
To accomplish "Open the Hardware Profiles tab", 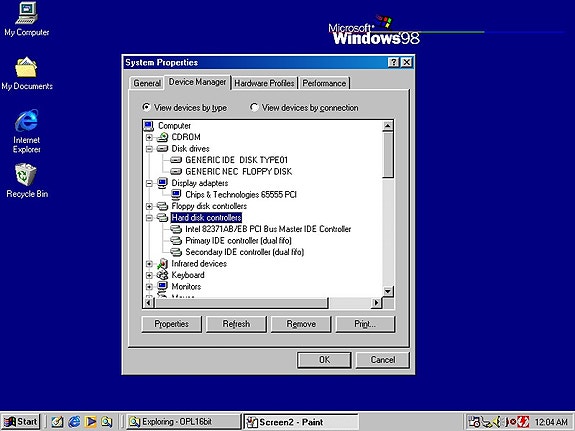I will pyautogui.click(x=264, y=83).
